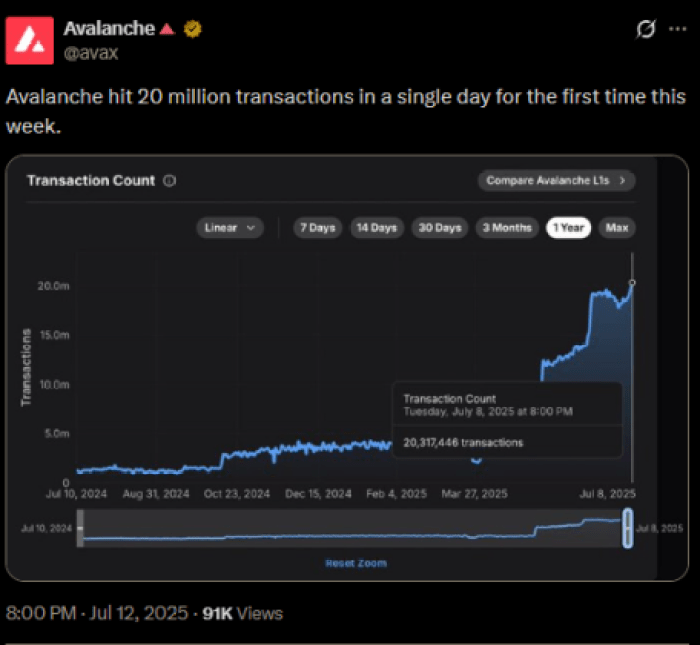Click the Reset Zoom link
Screen dimensions: 700x645
356,563
